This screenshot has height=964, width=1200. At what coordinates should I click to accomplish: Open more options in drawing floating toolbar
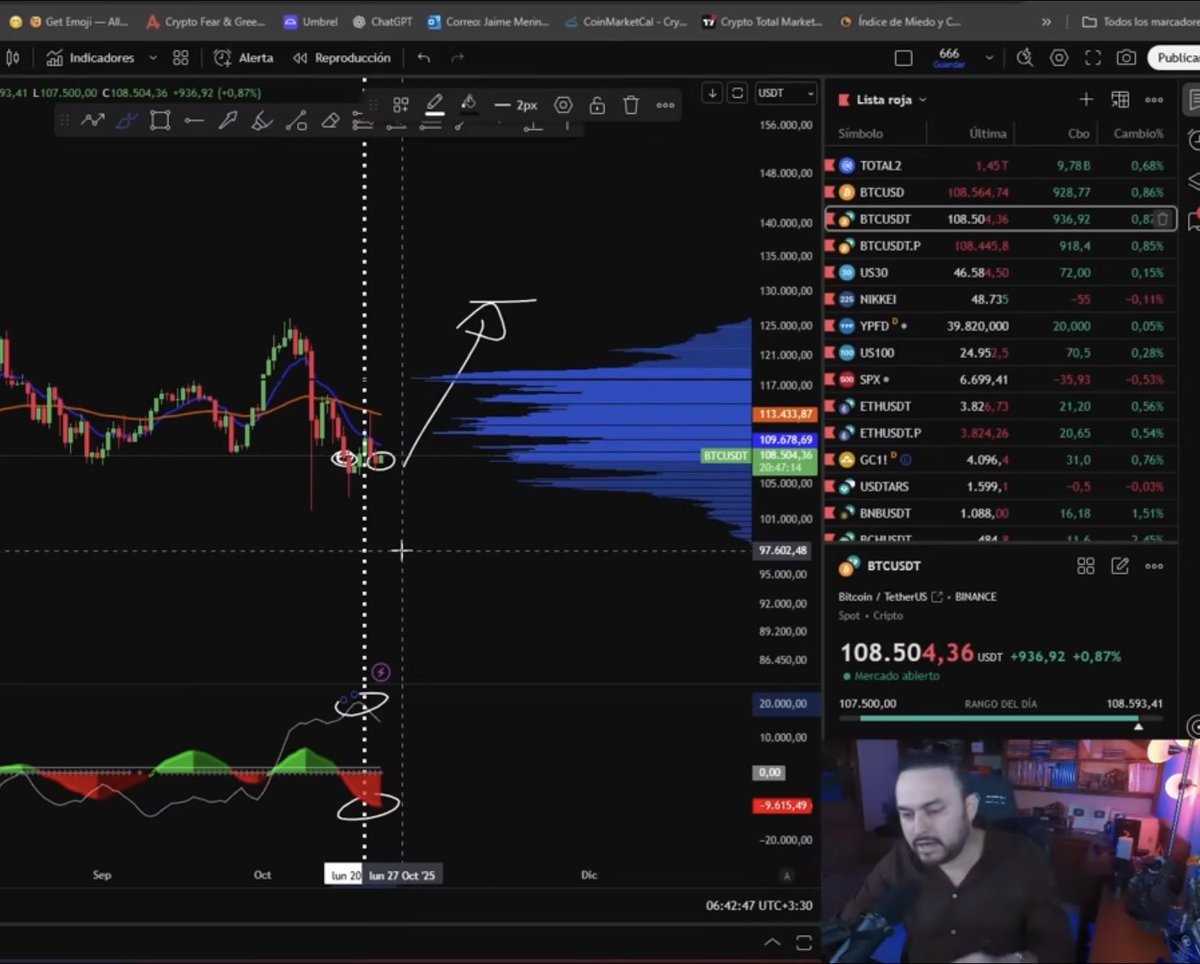(665, 105)
